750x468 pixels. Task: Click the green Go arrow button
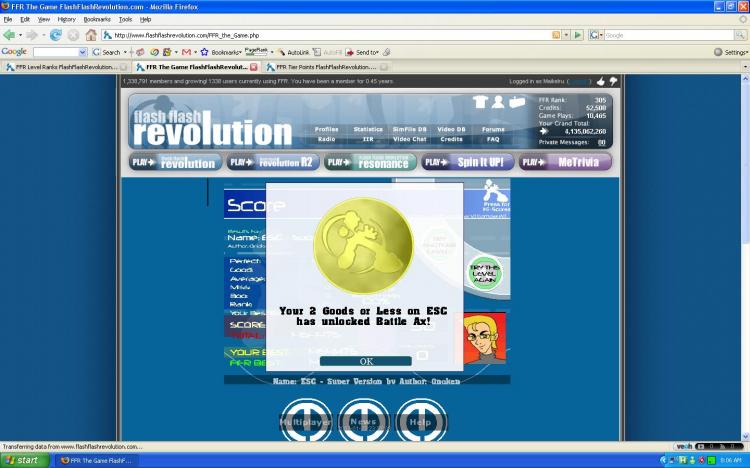click(578, 35)
